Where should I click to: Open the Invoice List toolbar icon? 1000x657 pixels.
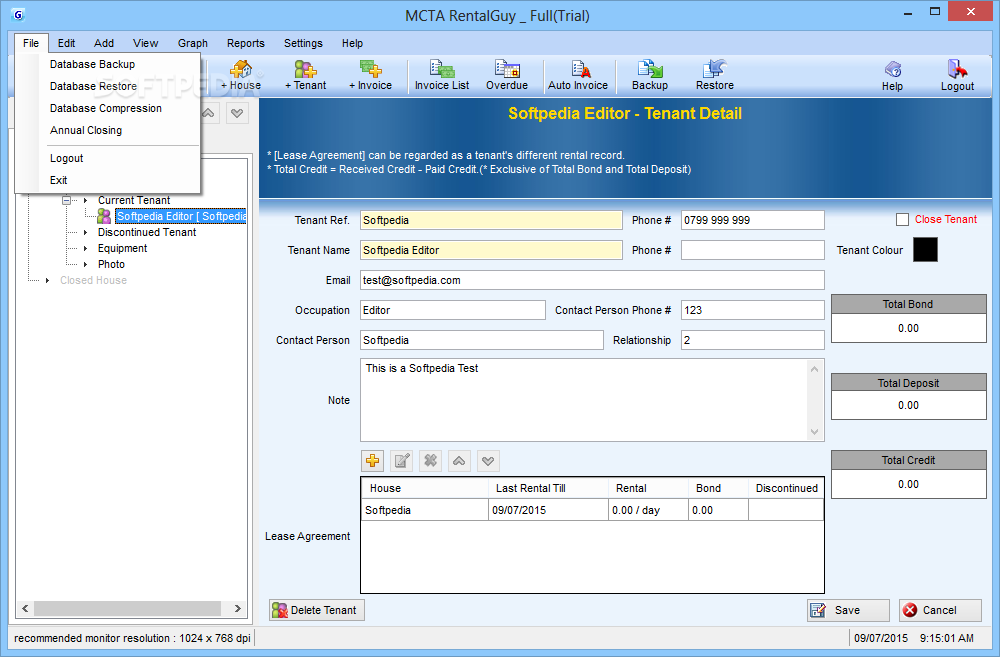click(442, 75)
